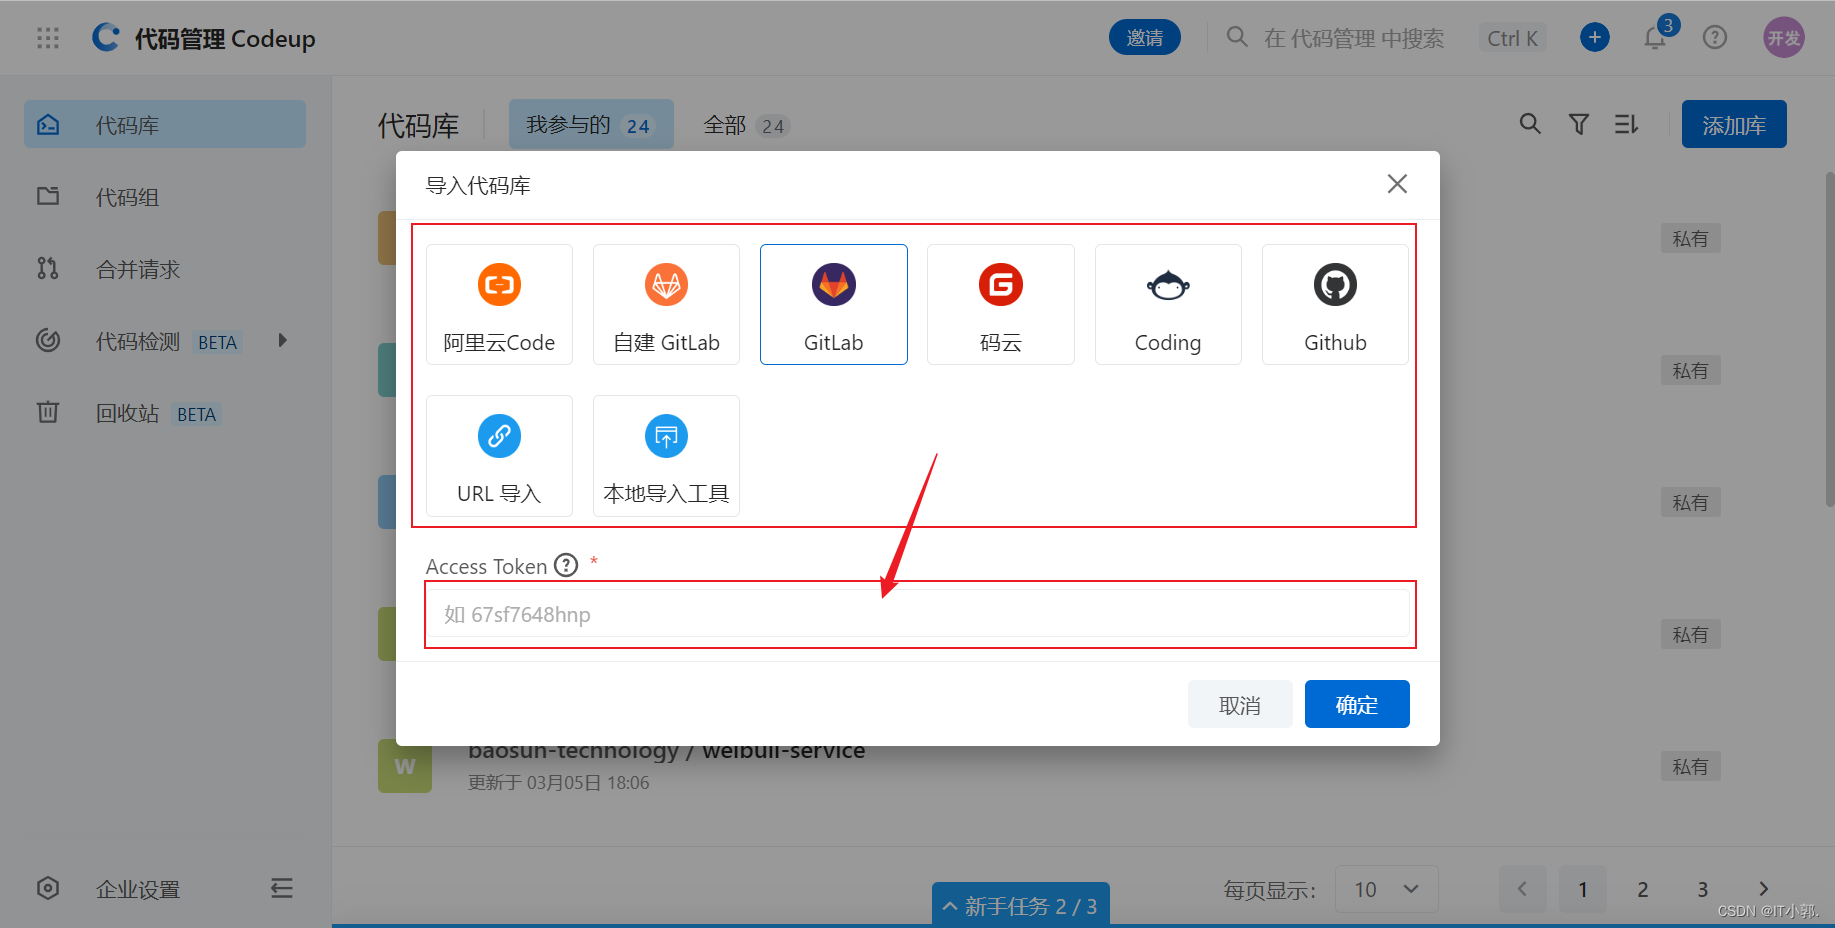This screenshot has height=928, width=1835.
Task: Pick the Github import source
Action: tap(1335, 304)
